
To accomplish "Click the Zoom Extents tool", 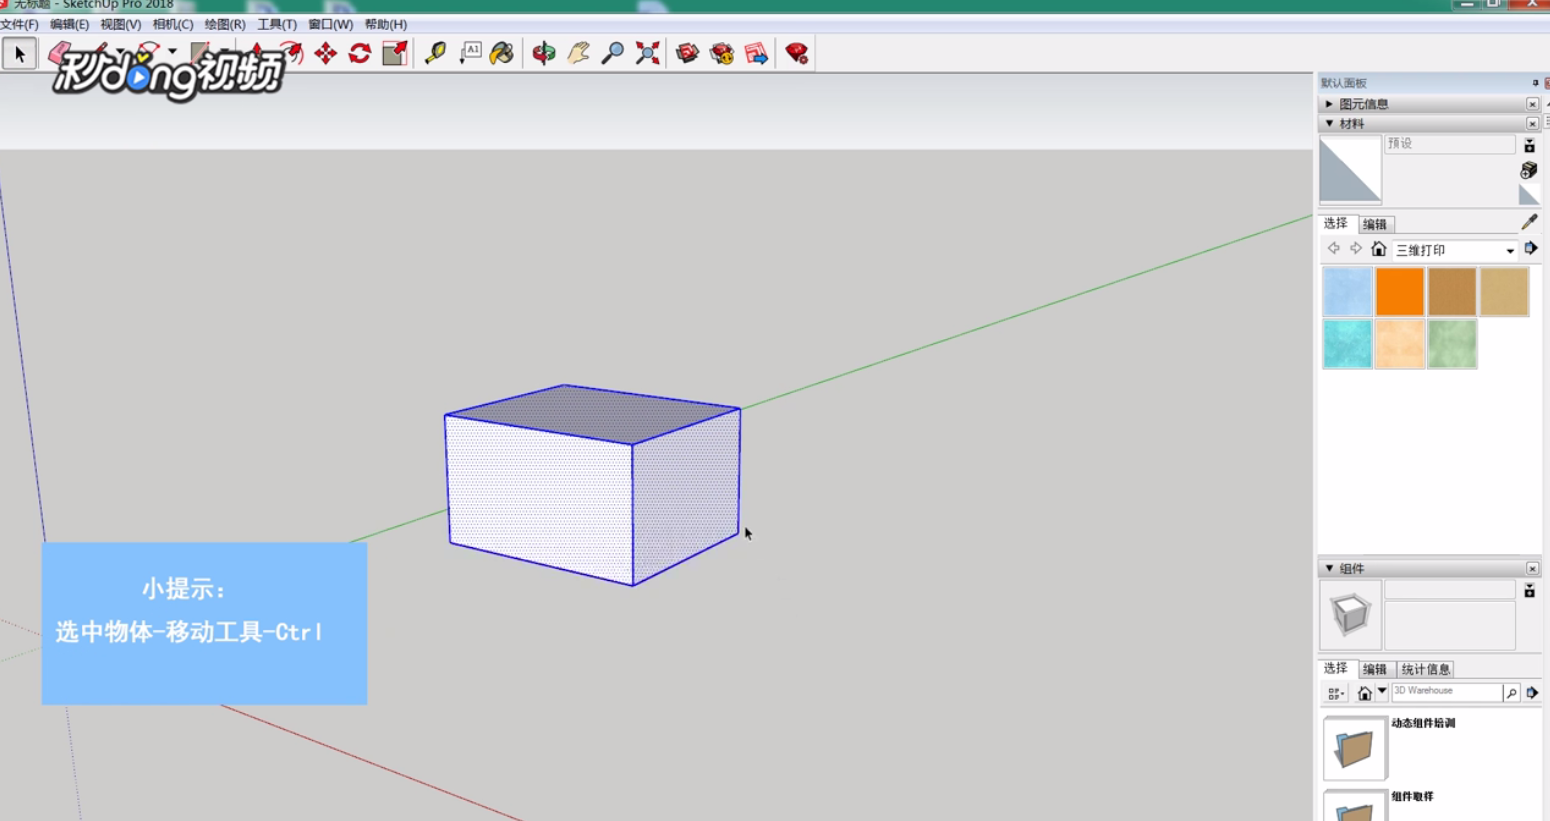I will point(648,53).
